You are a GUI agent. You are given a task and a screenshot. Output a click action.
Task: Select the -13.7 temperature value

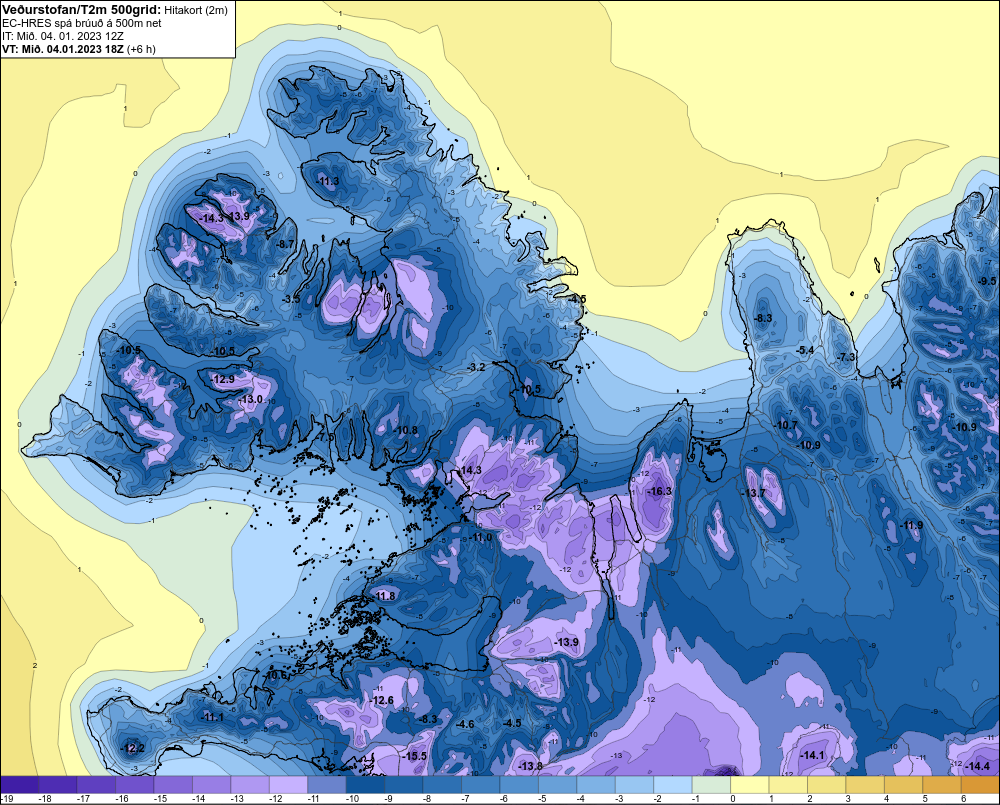tap(753, 493)
